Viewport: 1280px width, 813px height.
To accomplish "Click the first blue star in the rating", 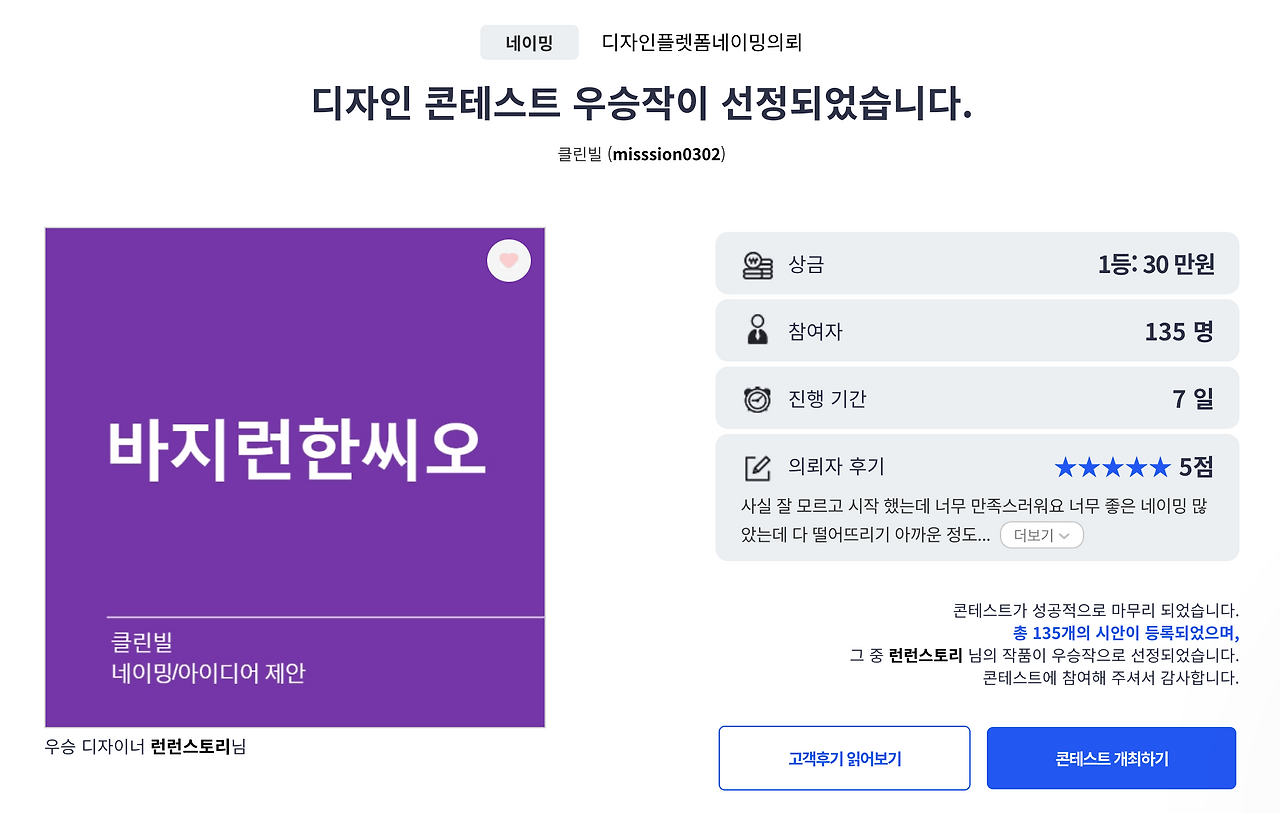I will point(1067,466).
